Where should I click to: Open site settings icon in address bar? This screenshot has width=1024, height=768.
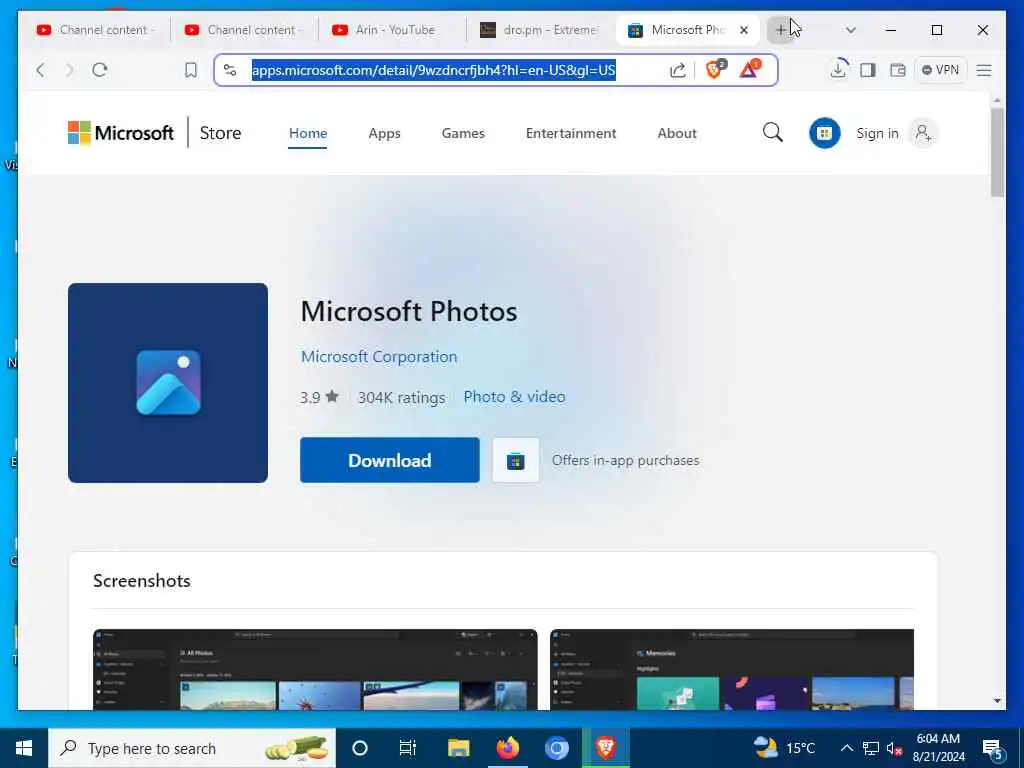coord(230,70)
